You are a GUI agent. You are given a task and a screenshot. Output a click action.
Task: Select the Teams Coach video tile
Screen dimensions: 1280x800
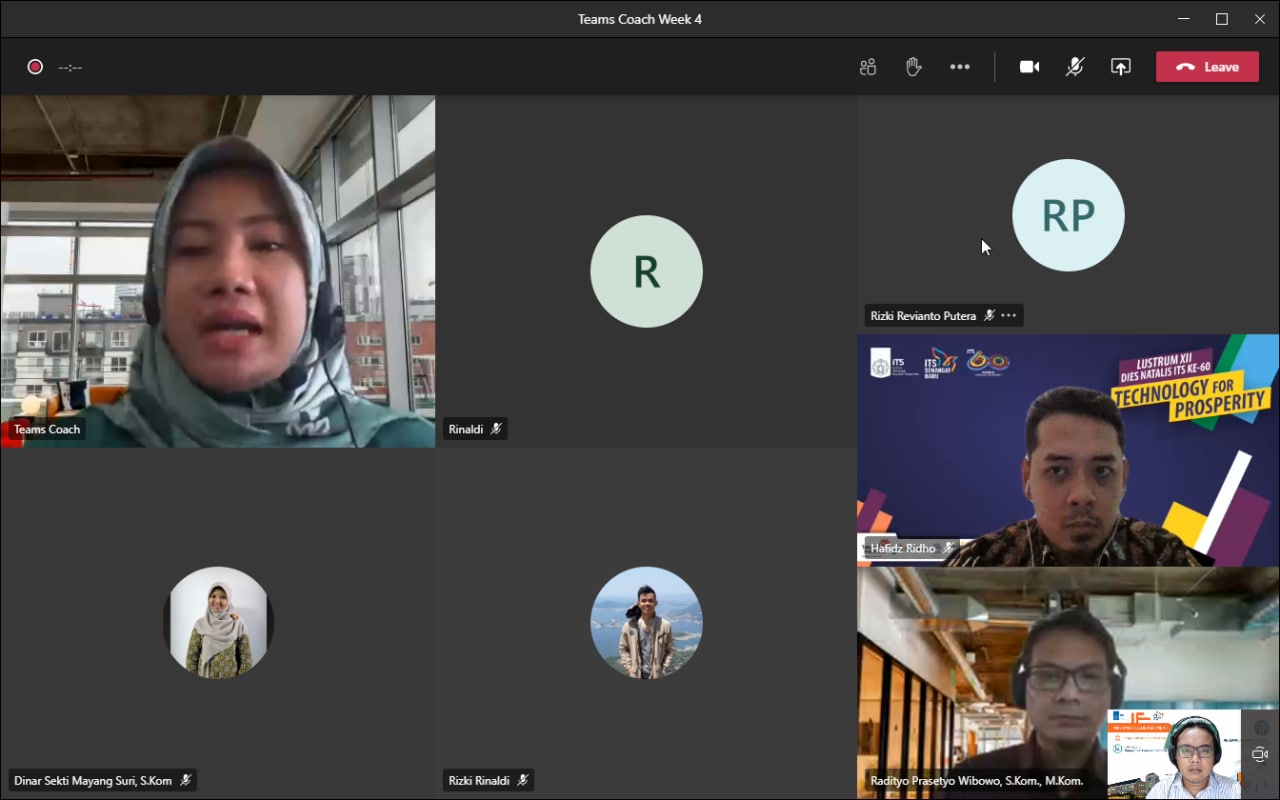click(217, 270)
